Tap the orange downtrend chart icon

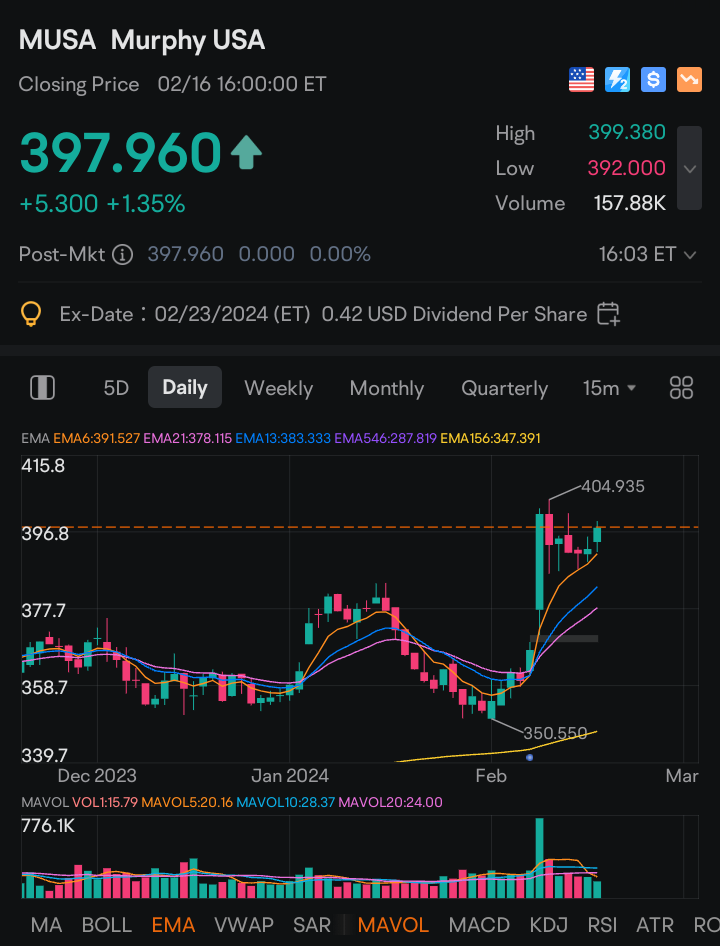pyautogui.click(x=689, y=80)
